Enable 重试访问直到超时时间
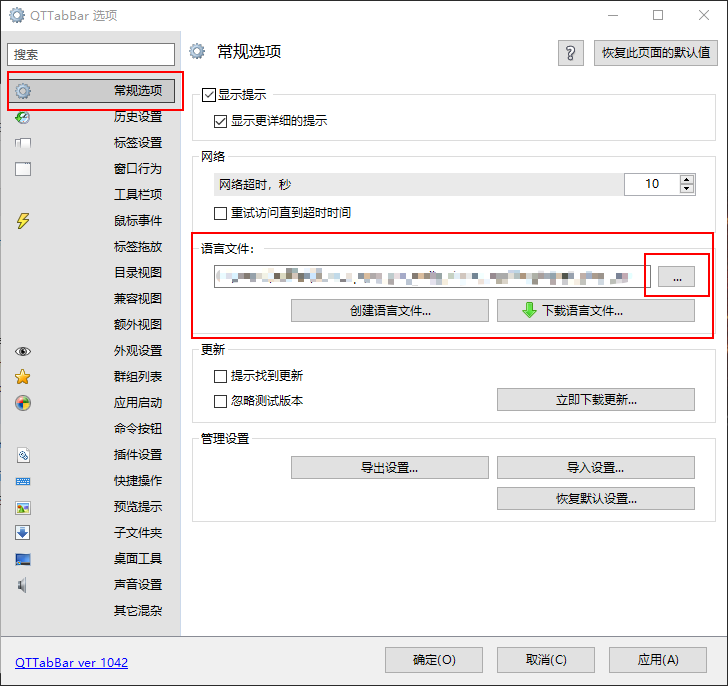Image resolution: width=728 pixels, height=686 pixels. [221, 213]
